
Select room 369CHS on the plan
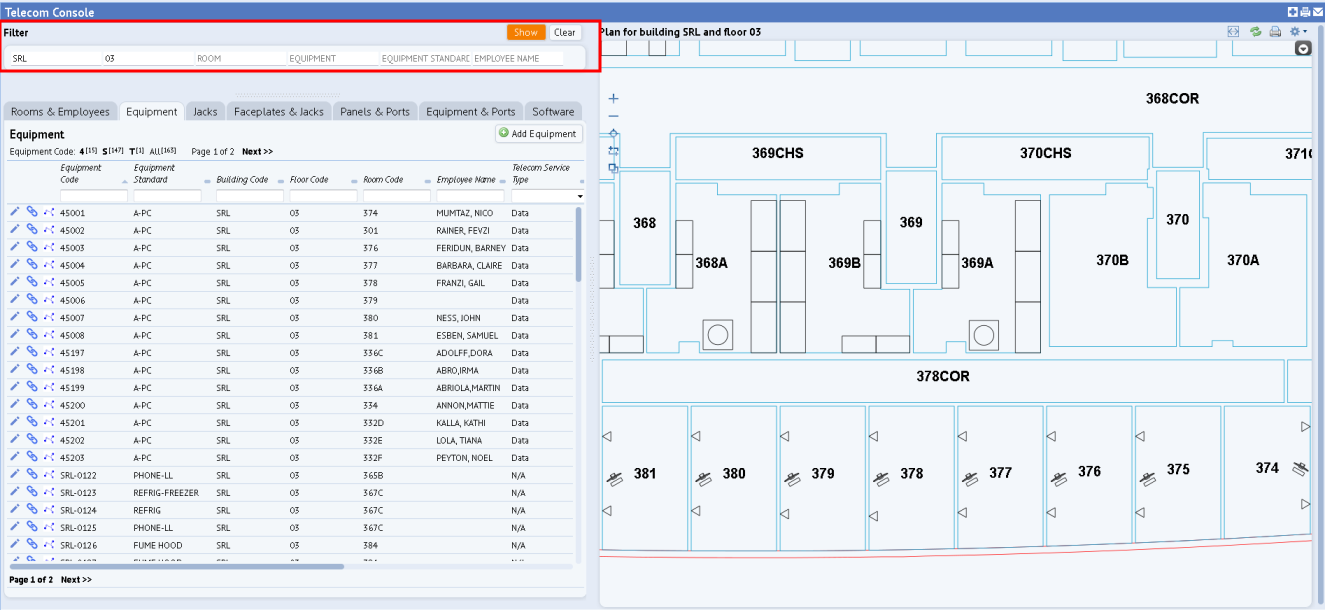(x=778, y=153)
